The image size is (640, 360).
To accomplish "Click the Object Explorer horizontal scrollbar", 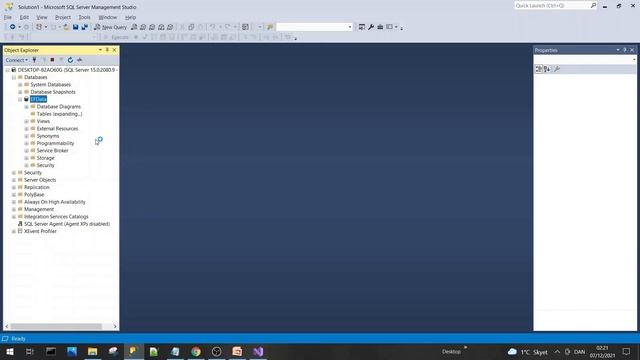I will point(56,327).
